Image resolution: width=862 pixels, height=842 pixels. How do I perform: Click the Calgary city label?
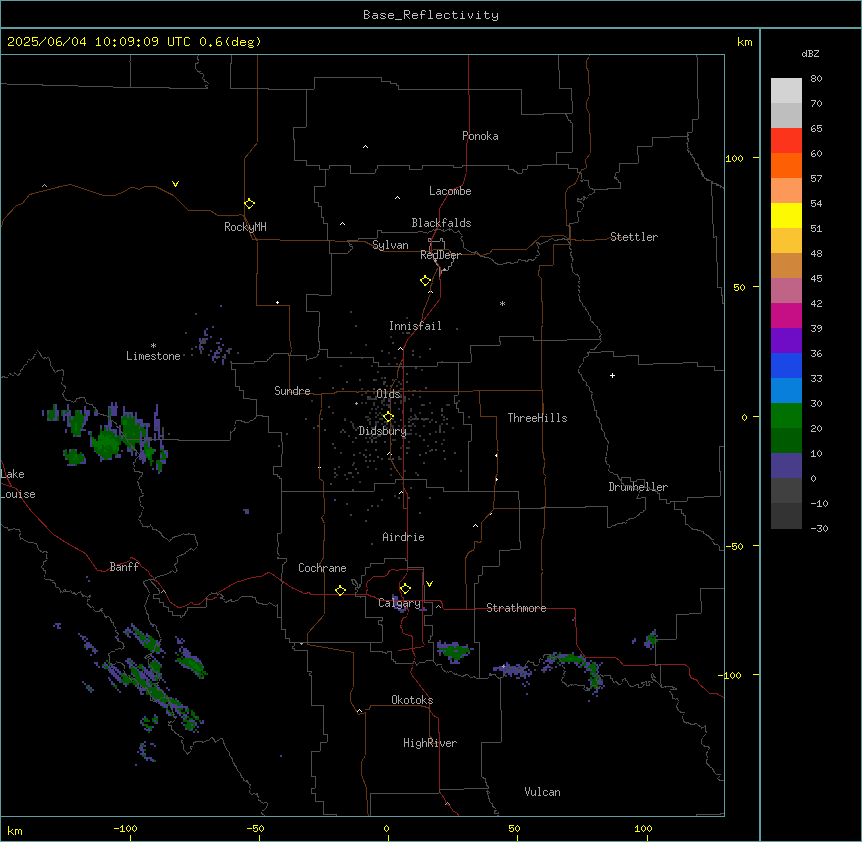pos(399,603)
